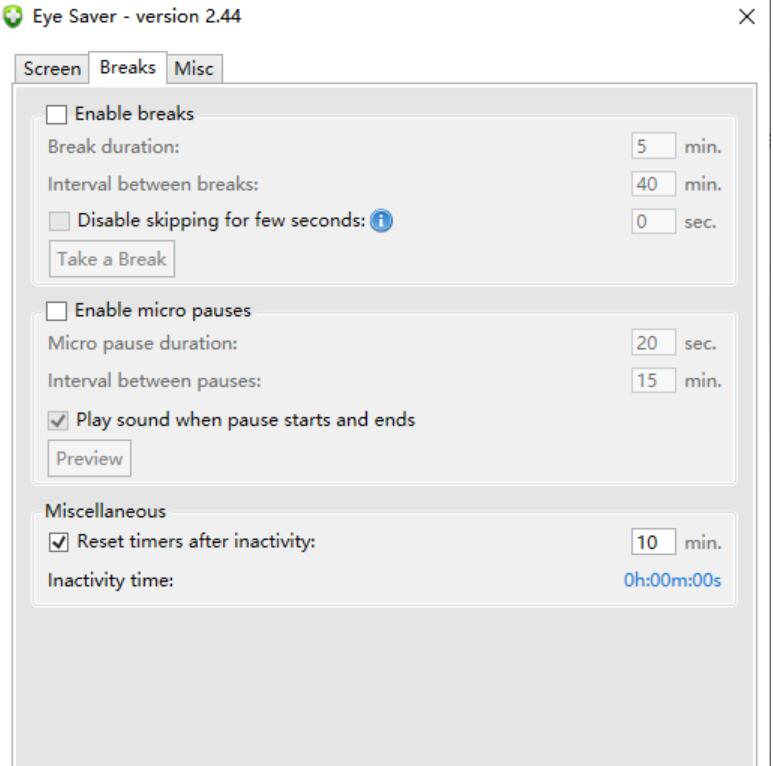The height and width of the screenshot is (766, 773).
Task: Select the Breaks tab
Action: click(128, 68)
